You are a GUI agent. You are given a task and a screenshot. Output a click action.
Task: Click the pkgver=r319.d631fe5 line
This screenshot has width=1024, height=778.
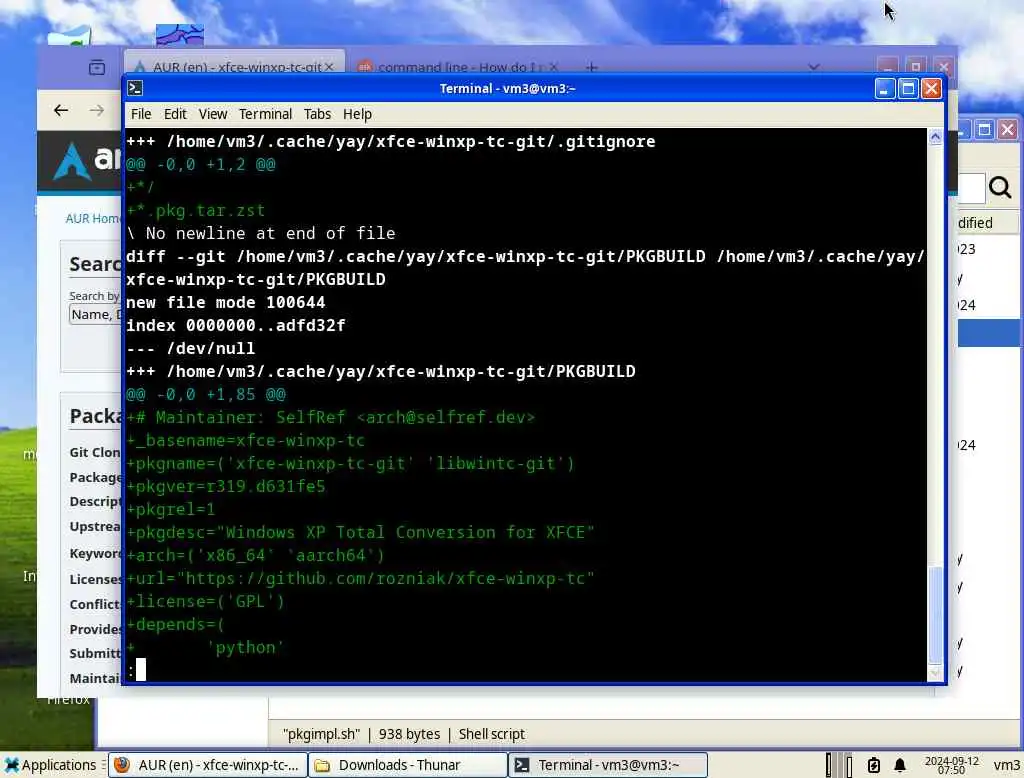(x=225, y=487)
